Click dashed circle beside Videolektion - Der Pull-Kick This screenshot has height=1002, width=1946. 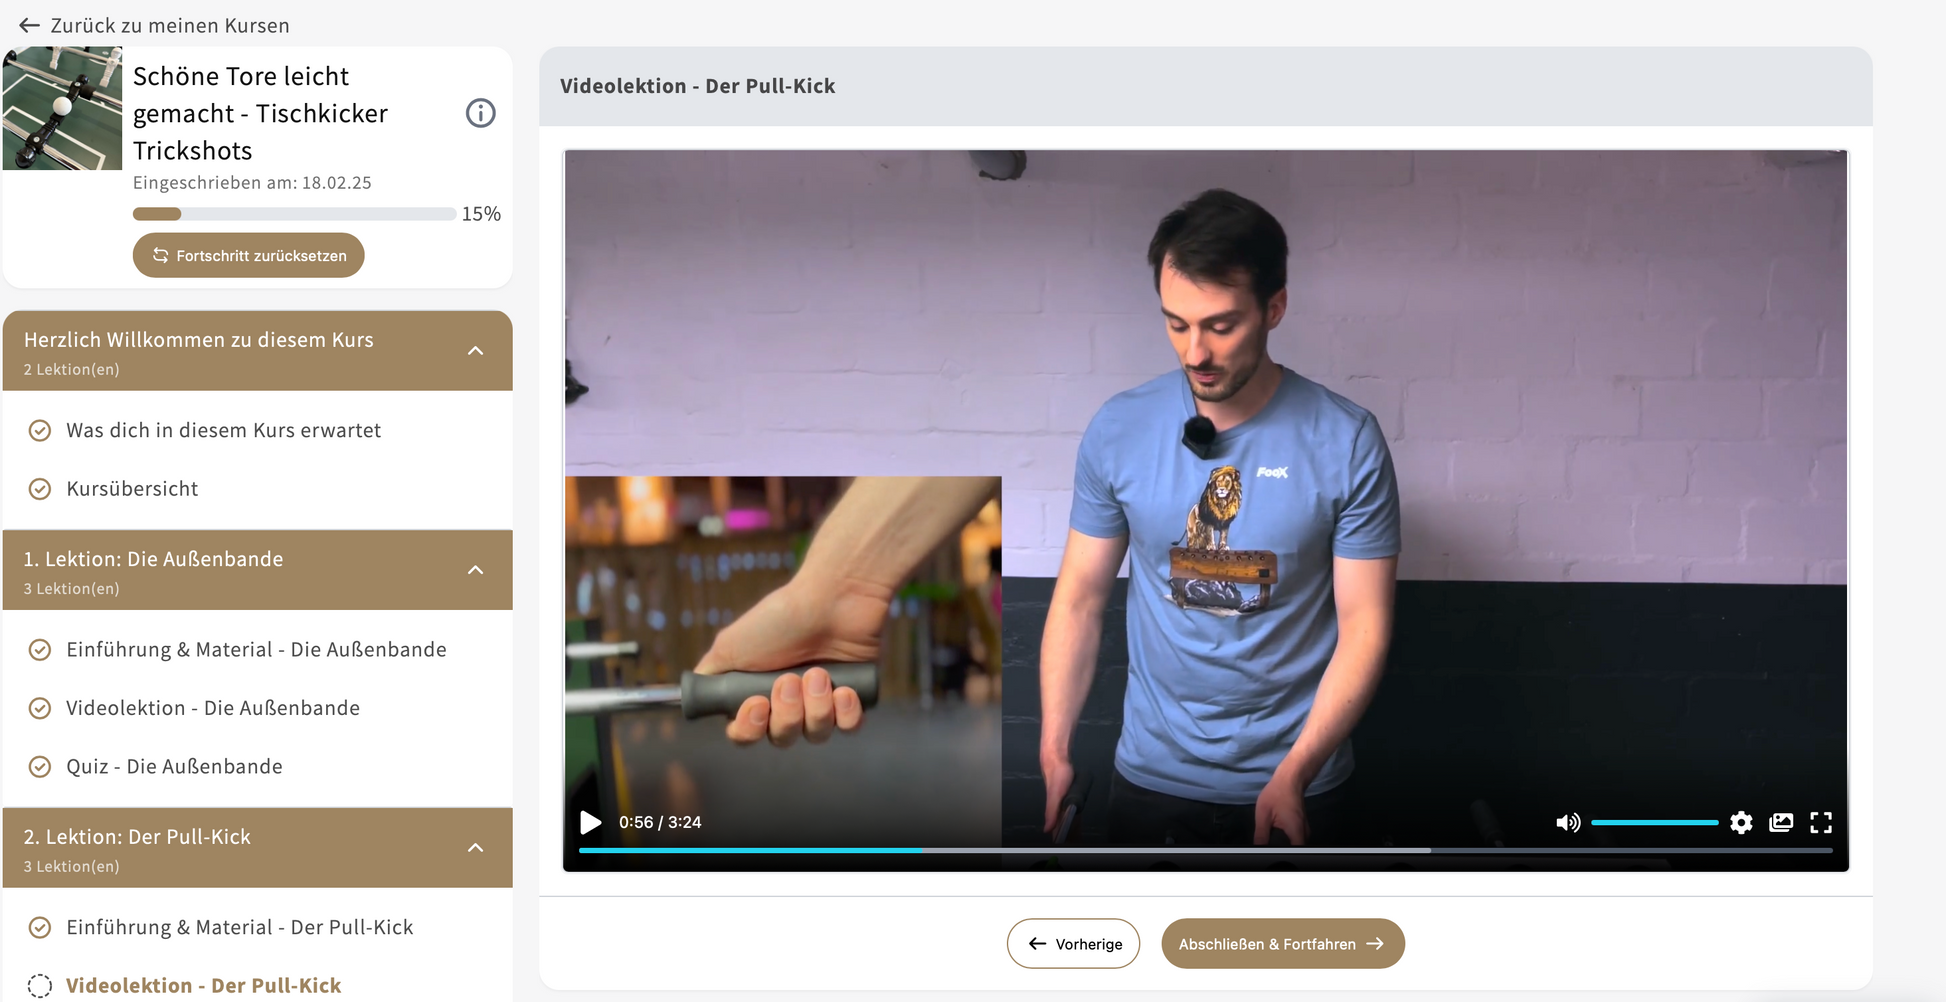40,986
